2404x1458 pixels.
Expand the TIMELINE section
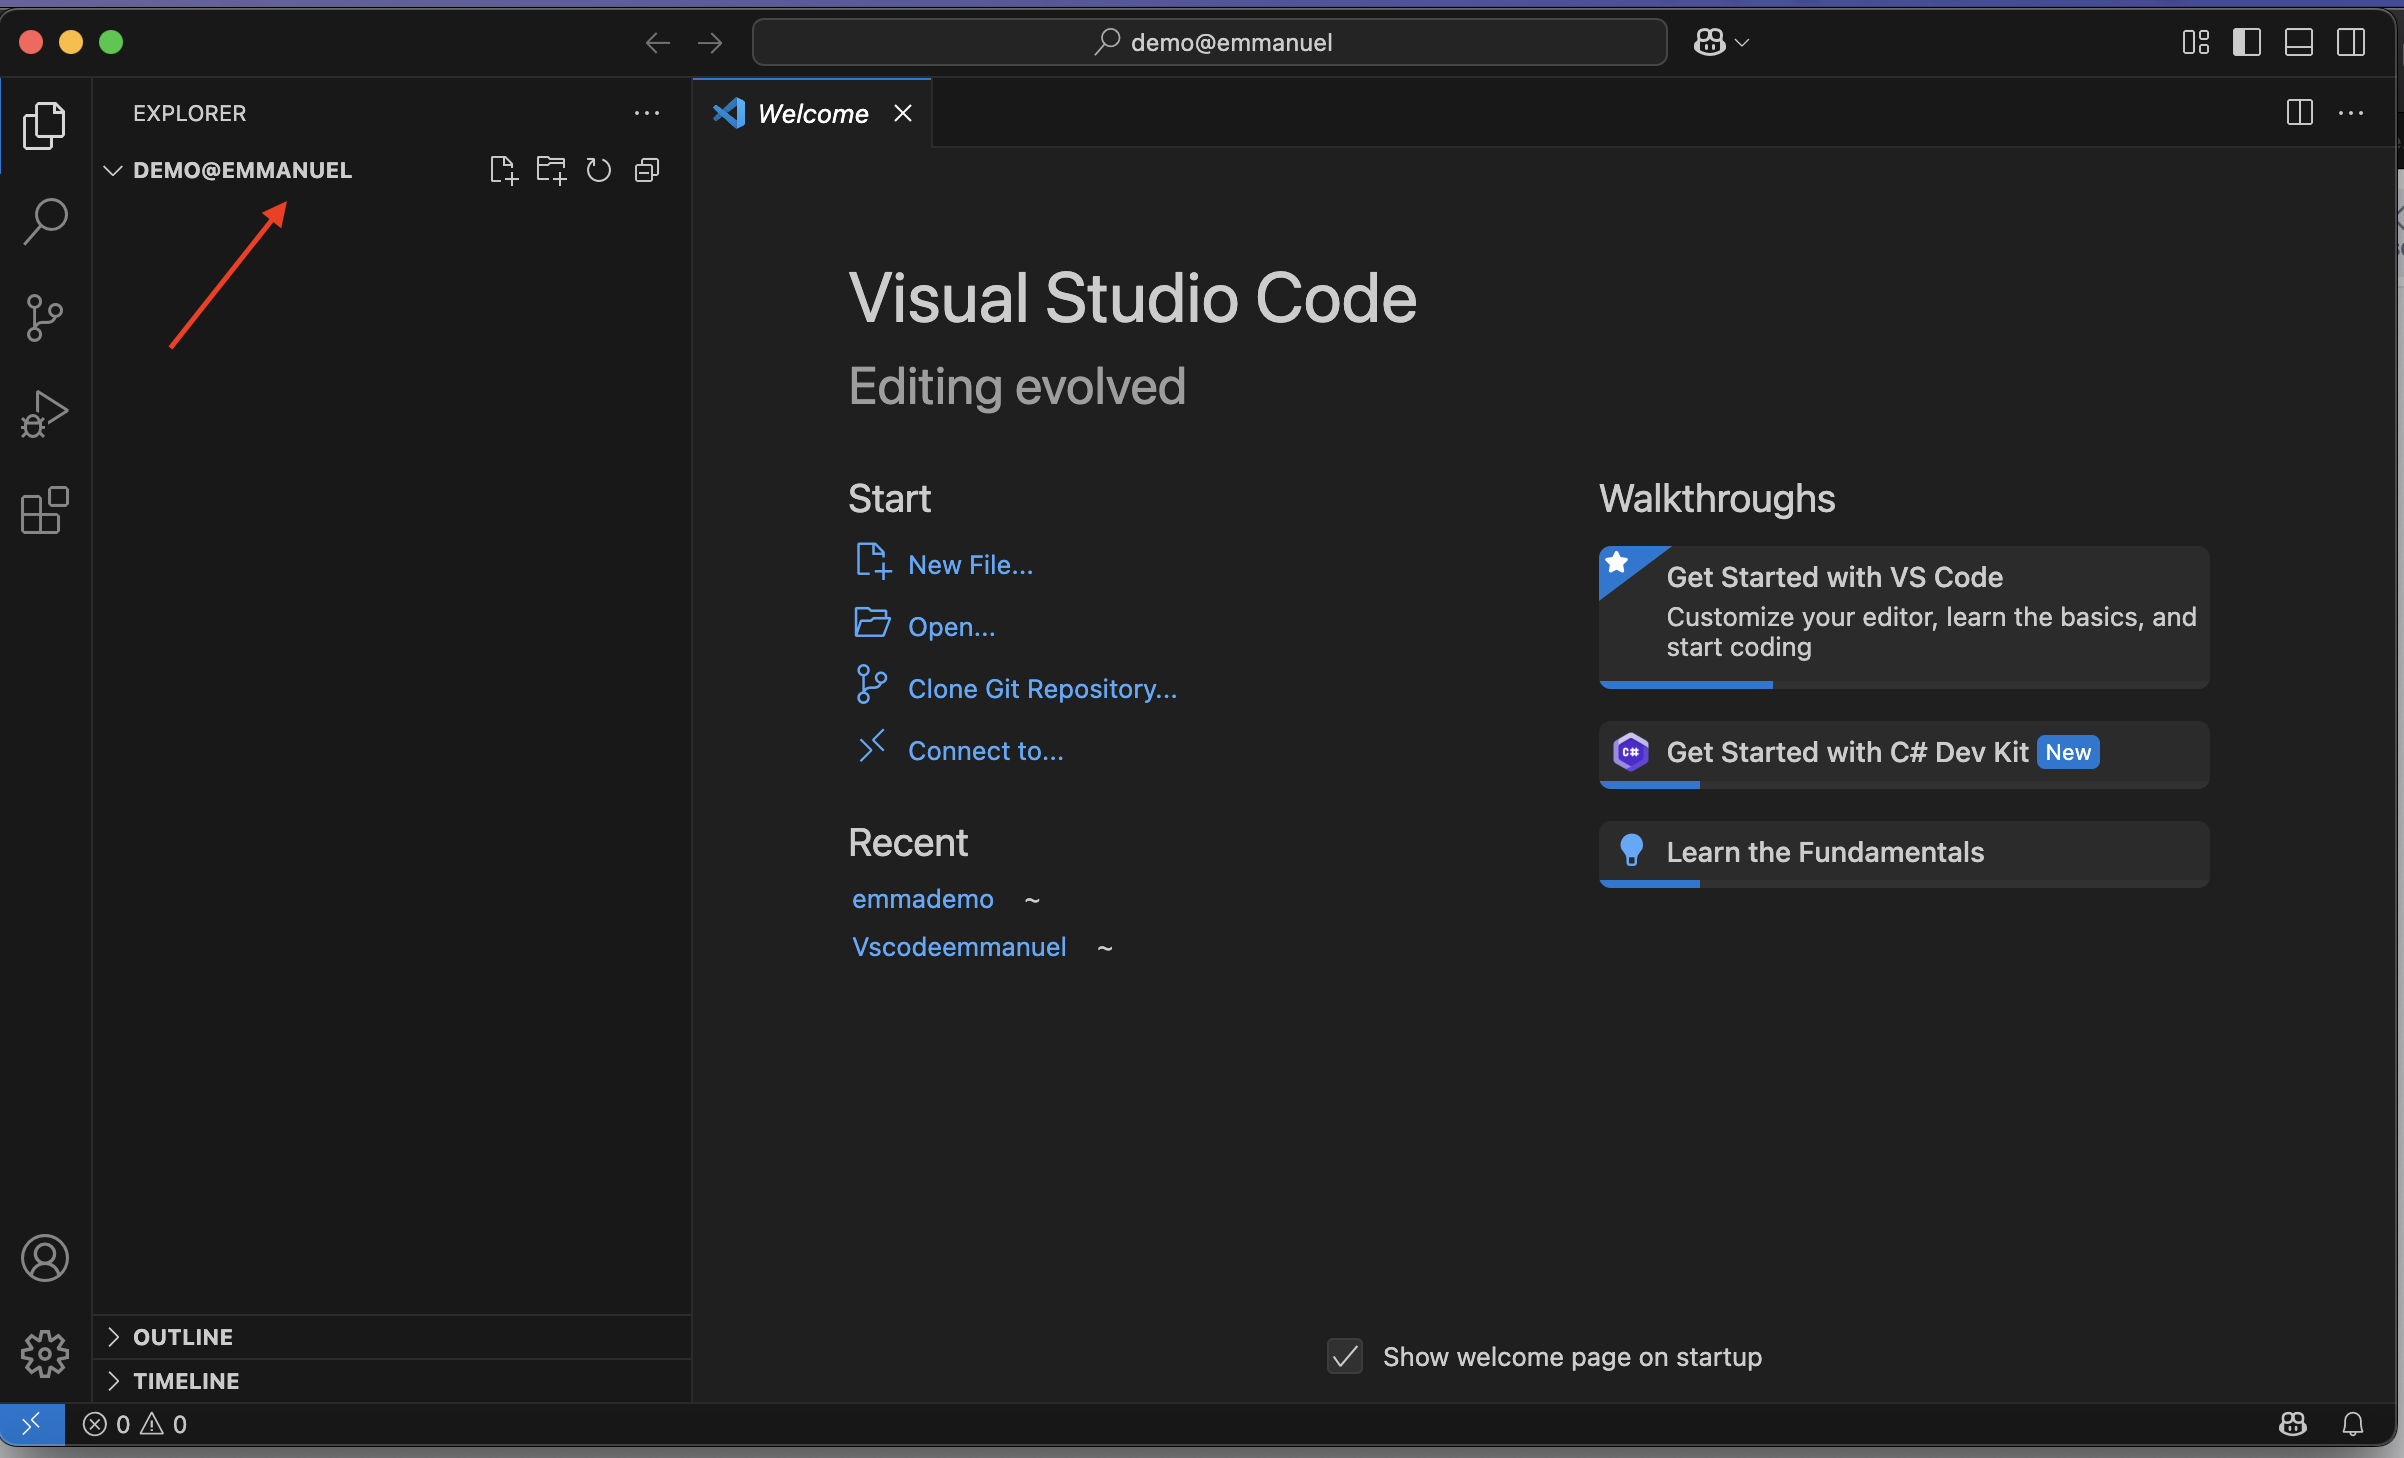pos(392,1381)
